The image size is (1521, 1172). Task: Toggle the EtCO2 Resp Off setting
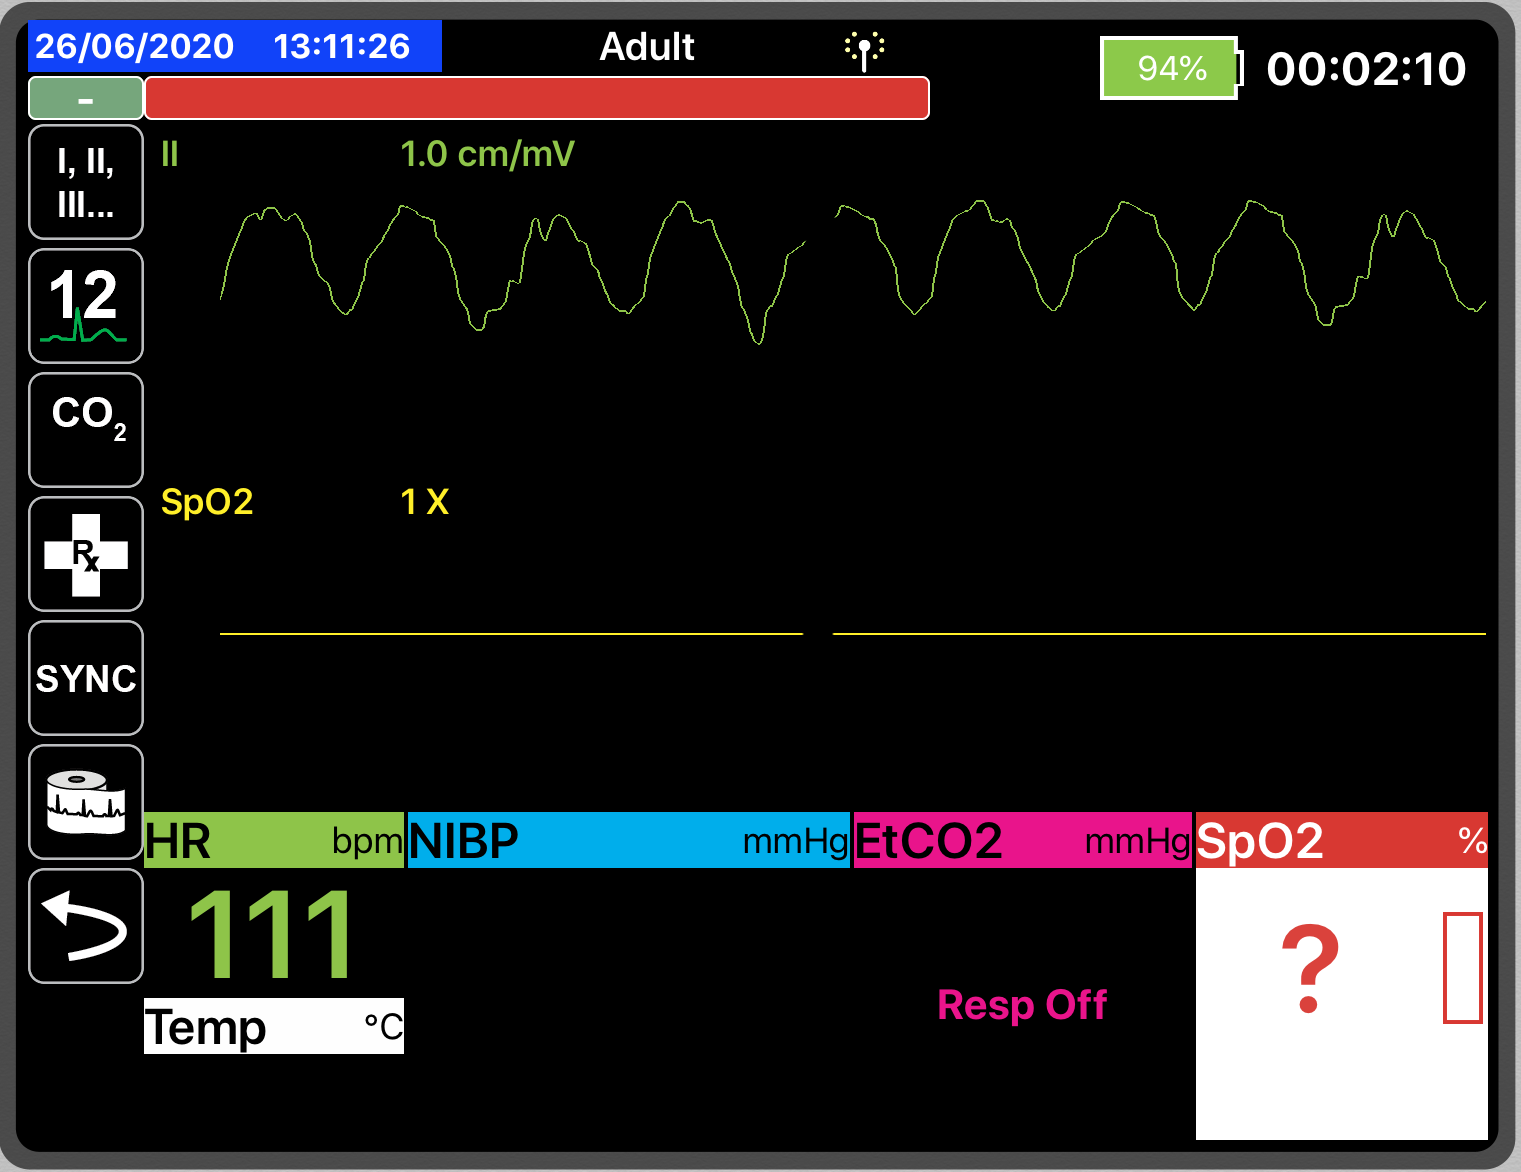click(1021, 1005)
